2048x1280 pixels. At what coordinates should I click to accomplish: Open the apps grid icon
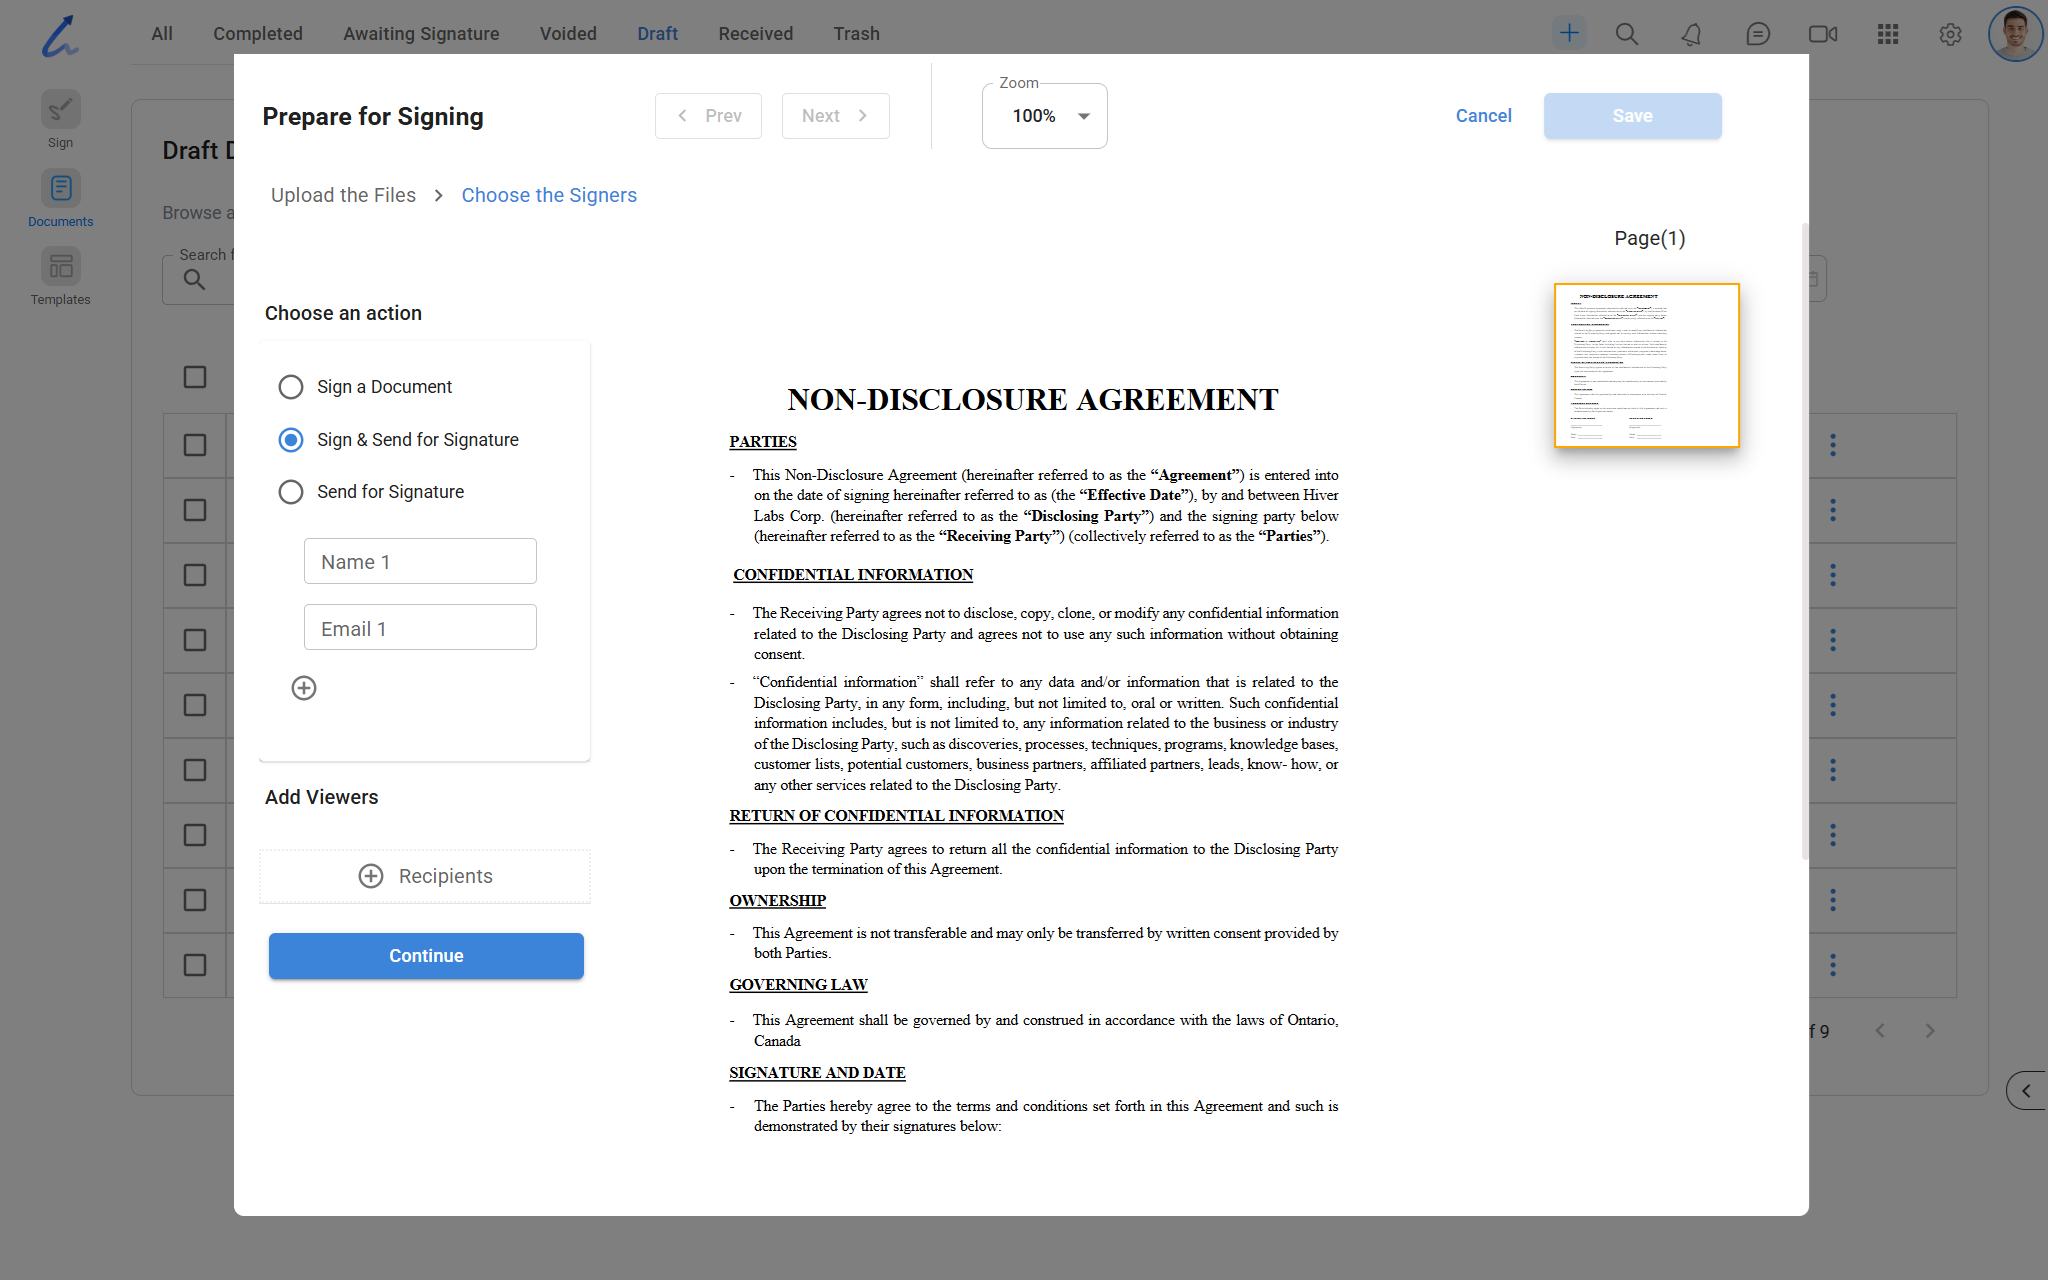tap(1887, 34)
